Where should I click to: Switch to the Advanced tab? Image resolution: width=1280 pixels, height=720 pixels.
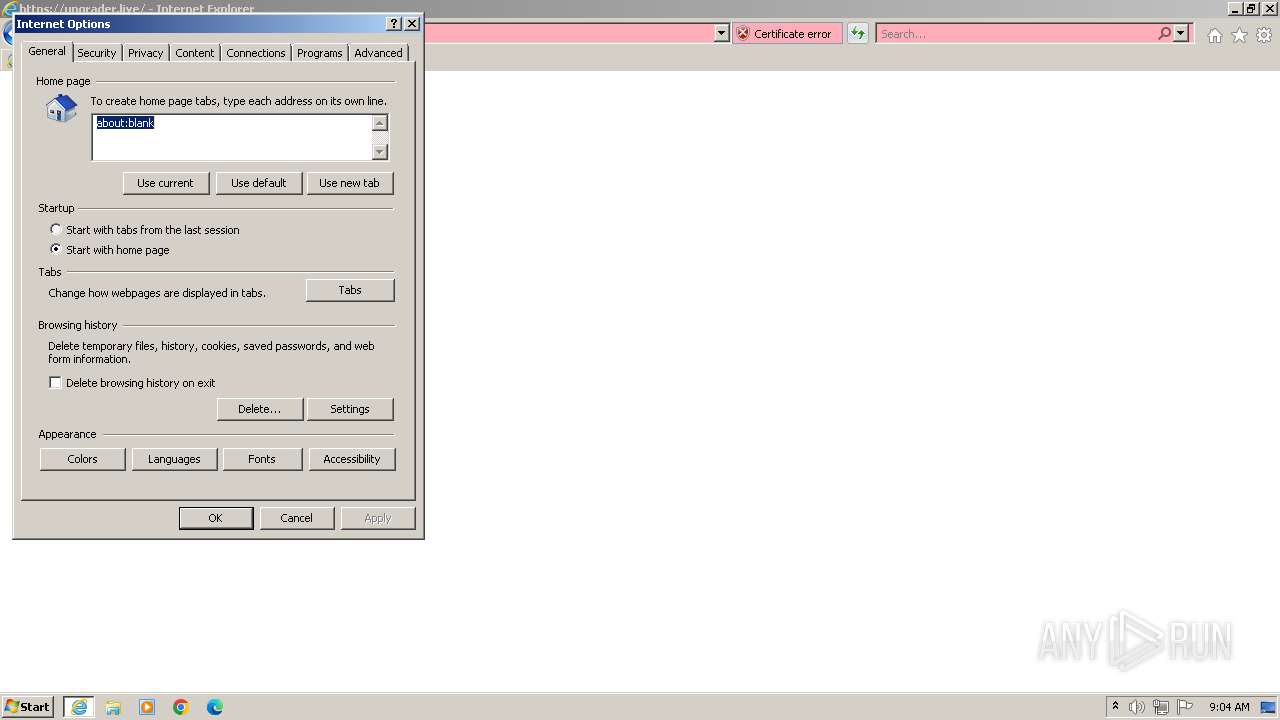pyautogui.click(x=378, y=53)
